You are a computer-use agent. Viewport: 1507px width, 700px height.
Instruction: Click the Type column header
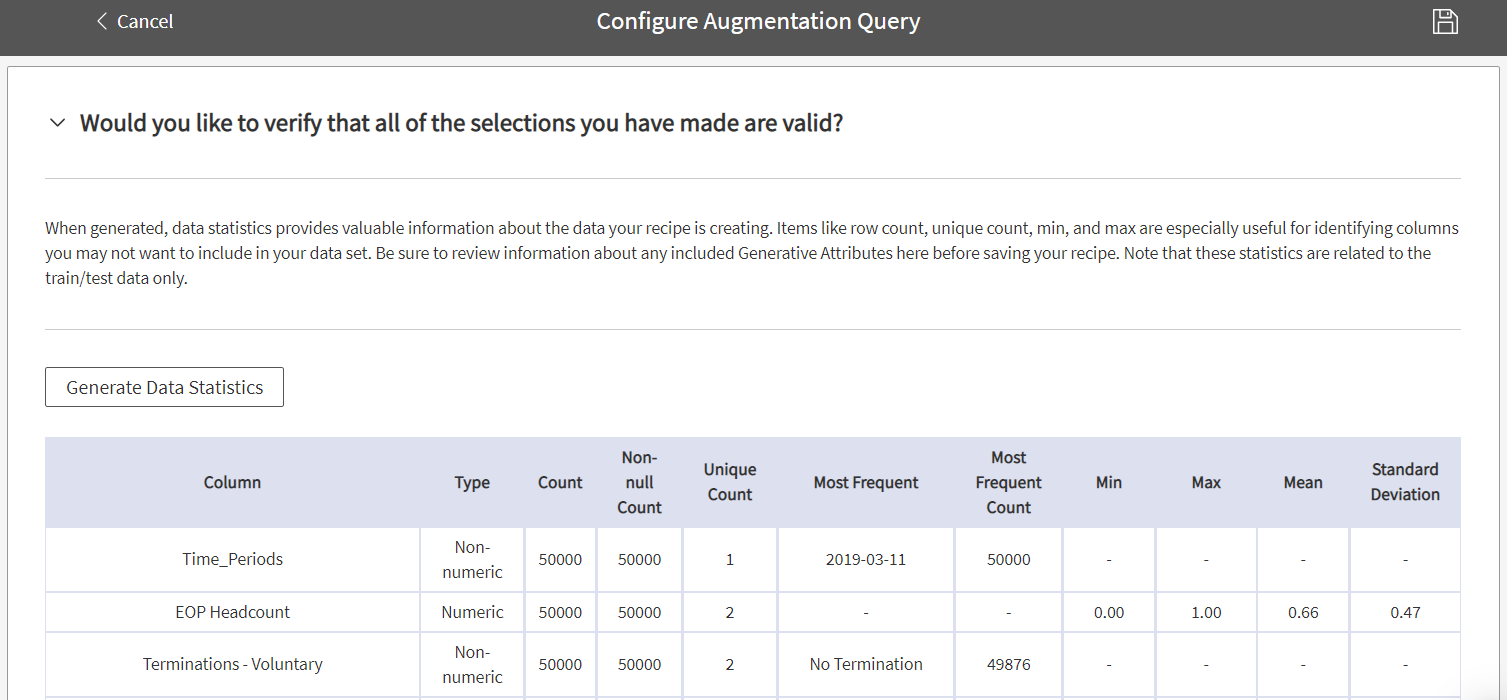[x=472, y=482]
